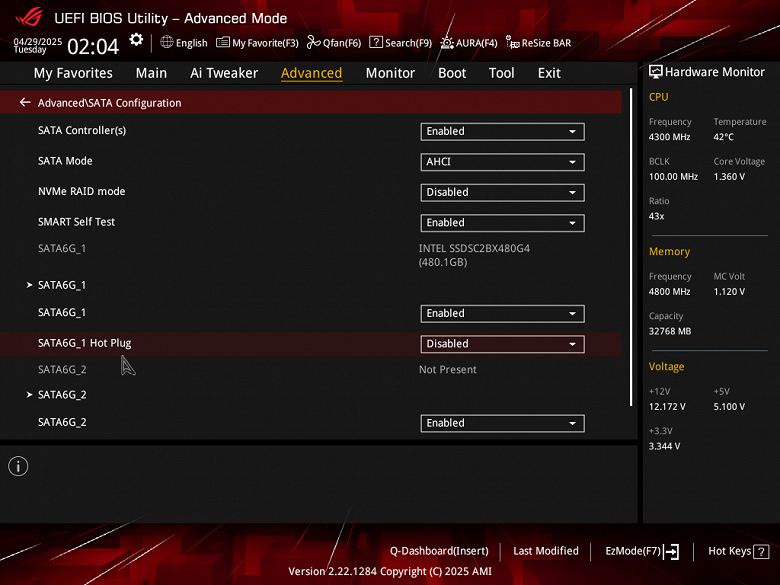This screenshot has height=585, width=780.
Task: Click the Not Present status text
Action: click(x=448, y=370)
